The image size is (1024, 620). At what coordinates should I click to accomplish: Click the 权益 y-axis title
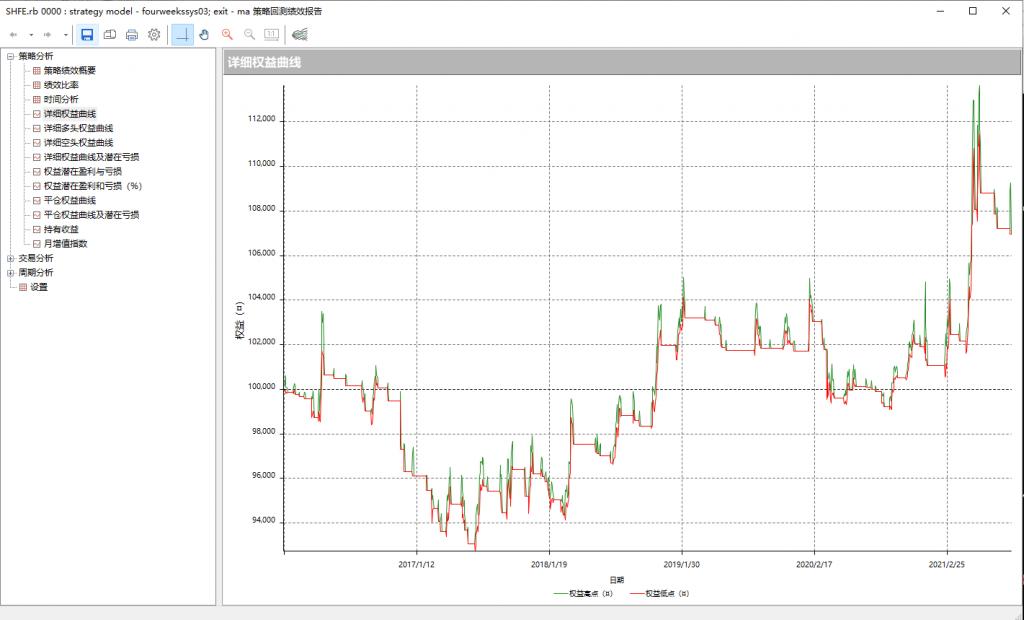[x=240, y=320]
